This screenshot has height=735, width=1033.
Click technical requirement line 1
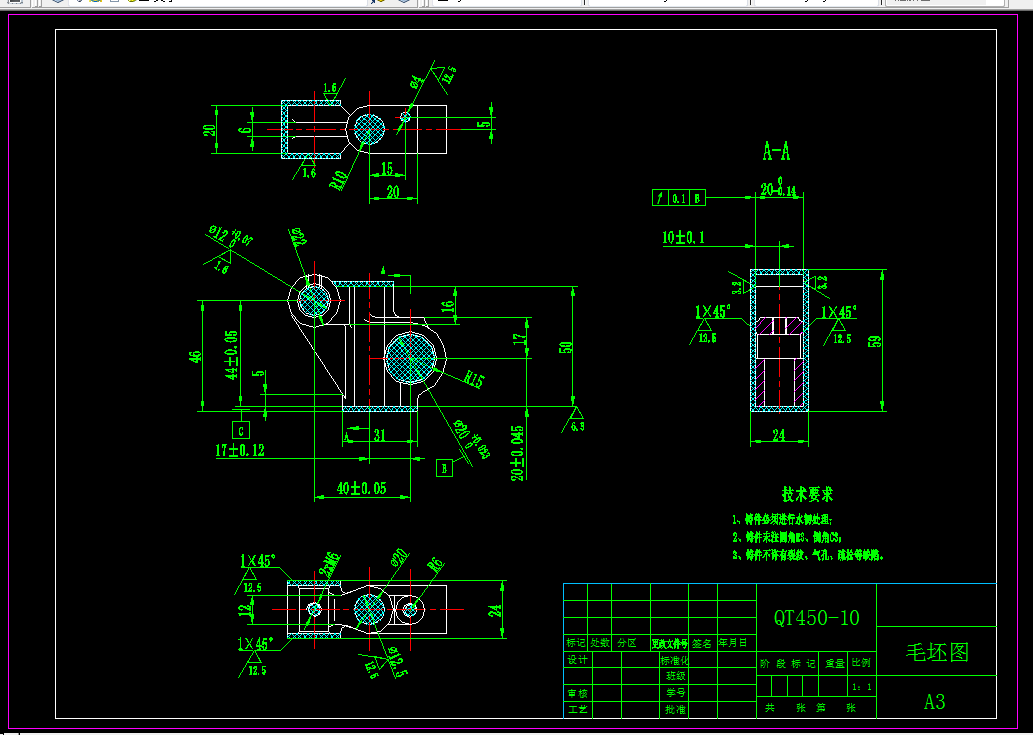click(x=782, y=520)
